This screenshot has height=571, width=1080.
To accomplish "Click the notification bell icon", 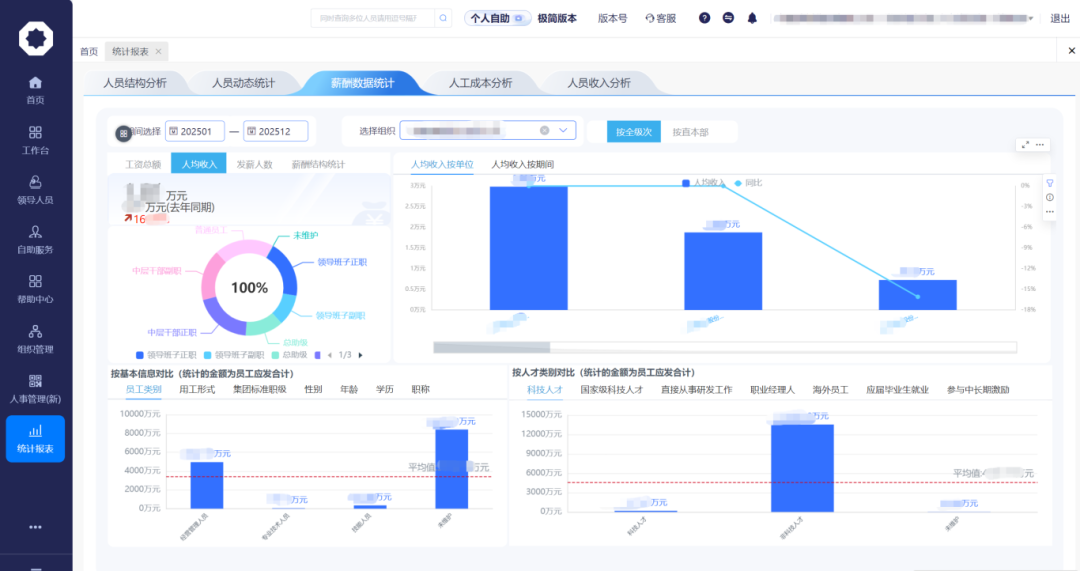I will [752, 18].
